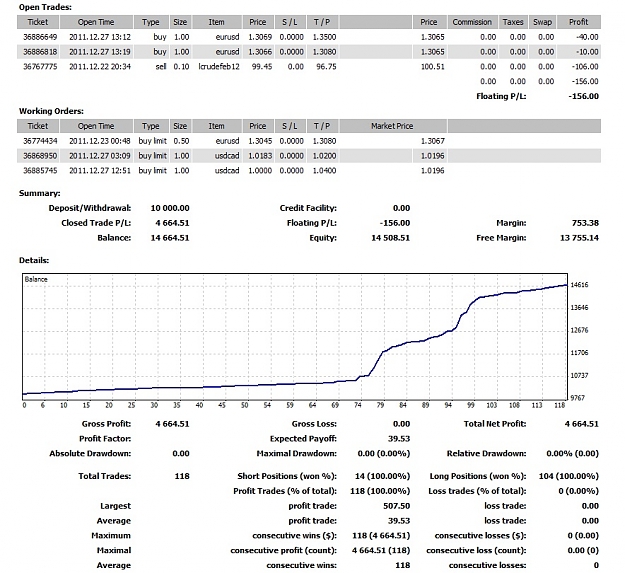Click the profit value -40.00
Screen dimensions: 625x573
tap(587, 37)
